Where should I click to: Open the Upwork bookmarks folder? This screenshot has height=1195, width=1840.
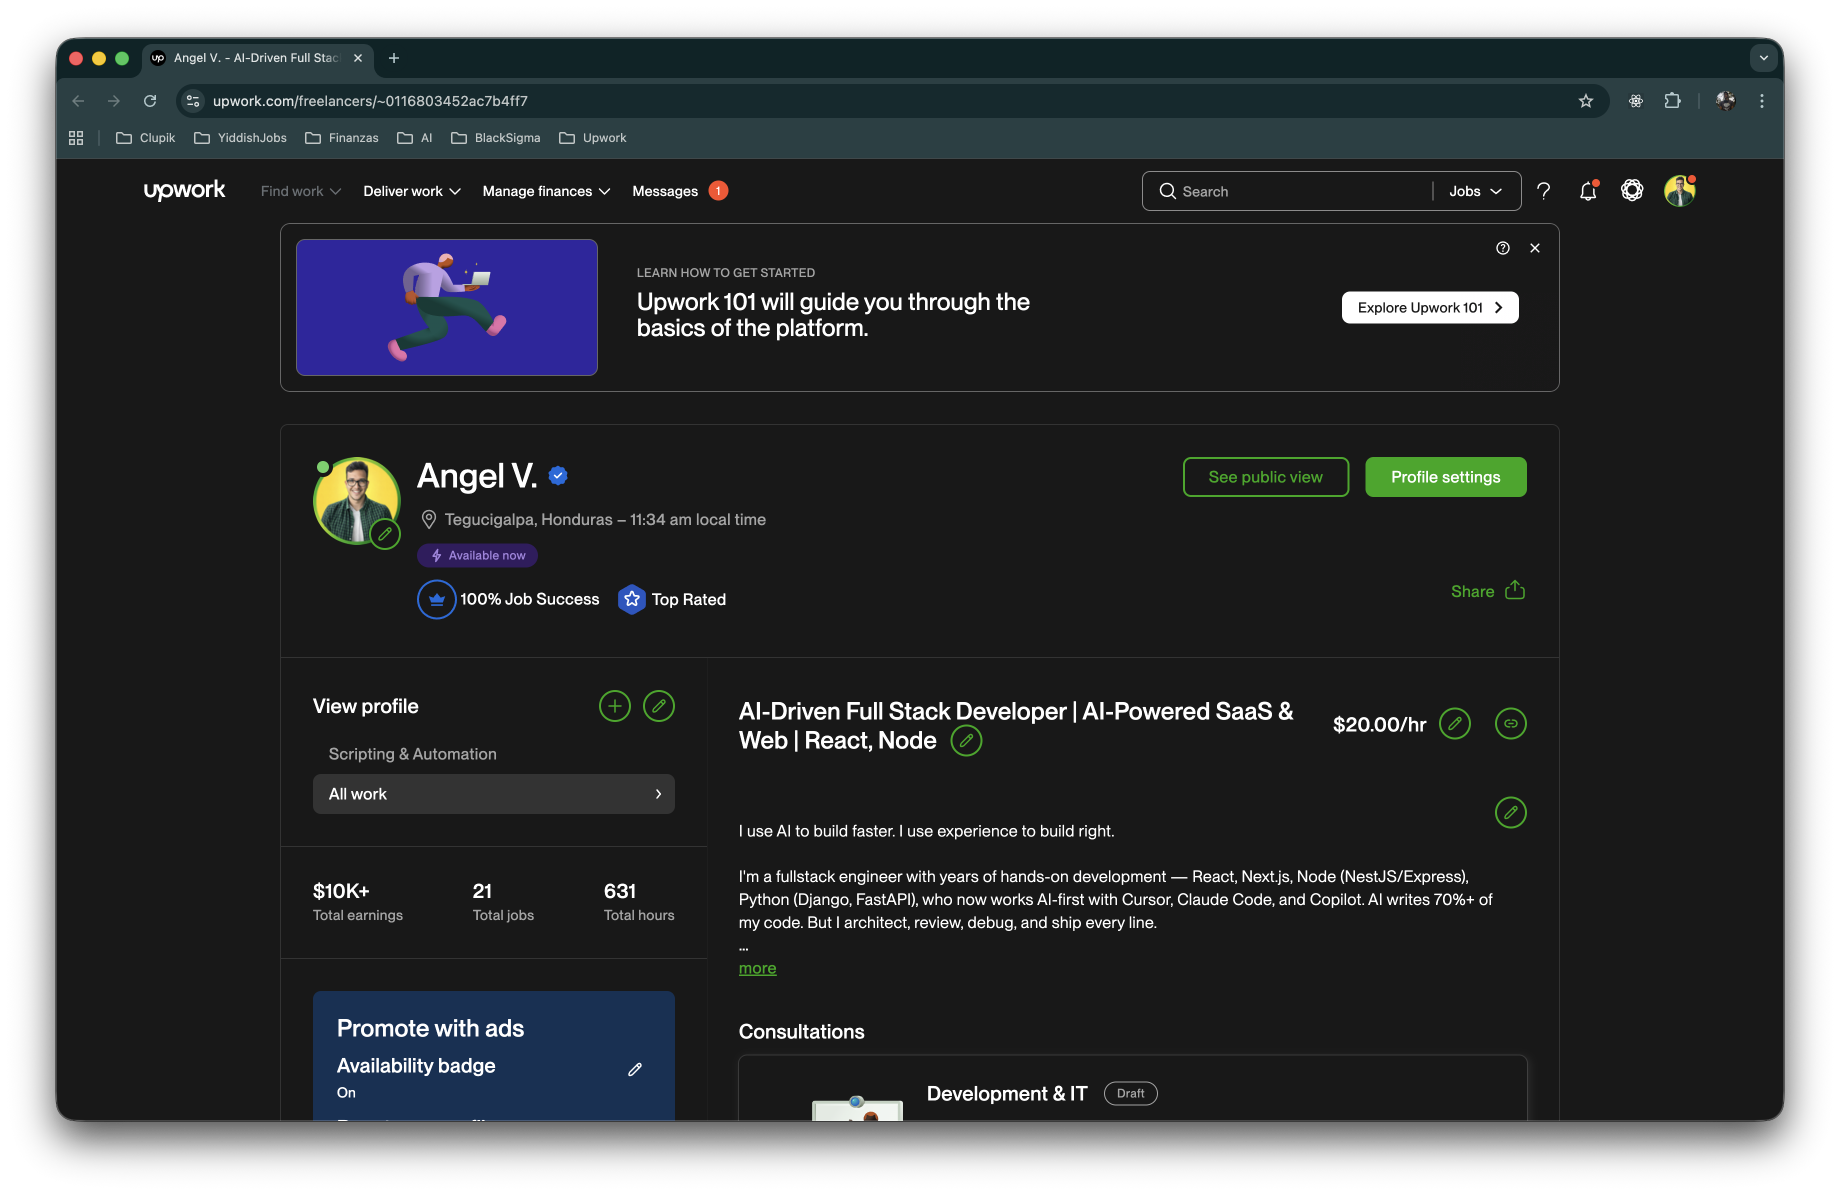click(x=593, y=138)
